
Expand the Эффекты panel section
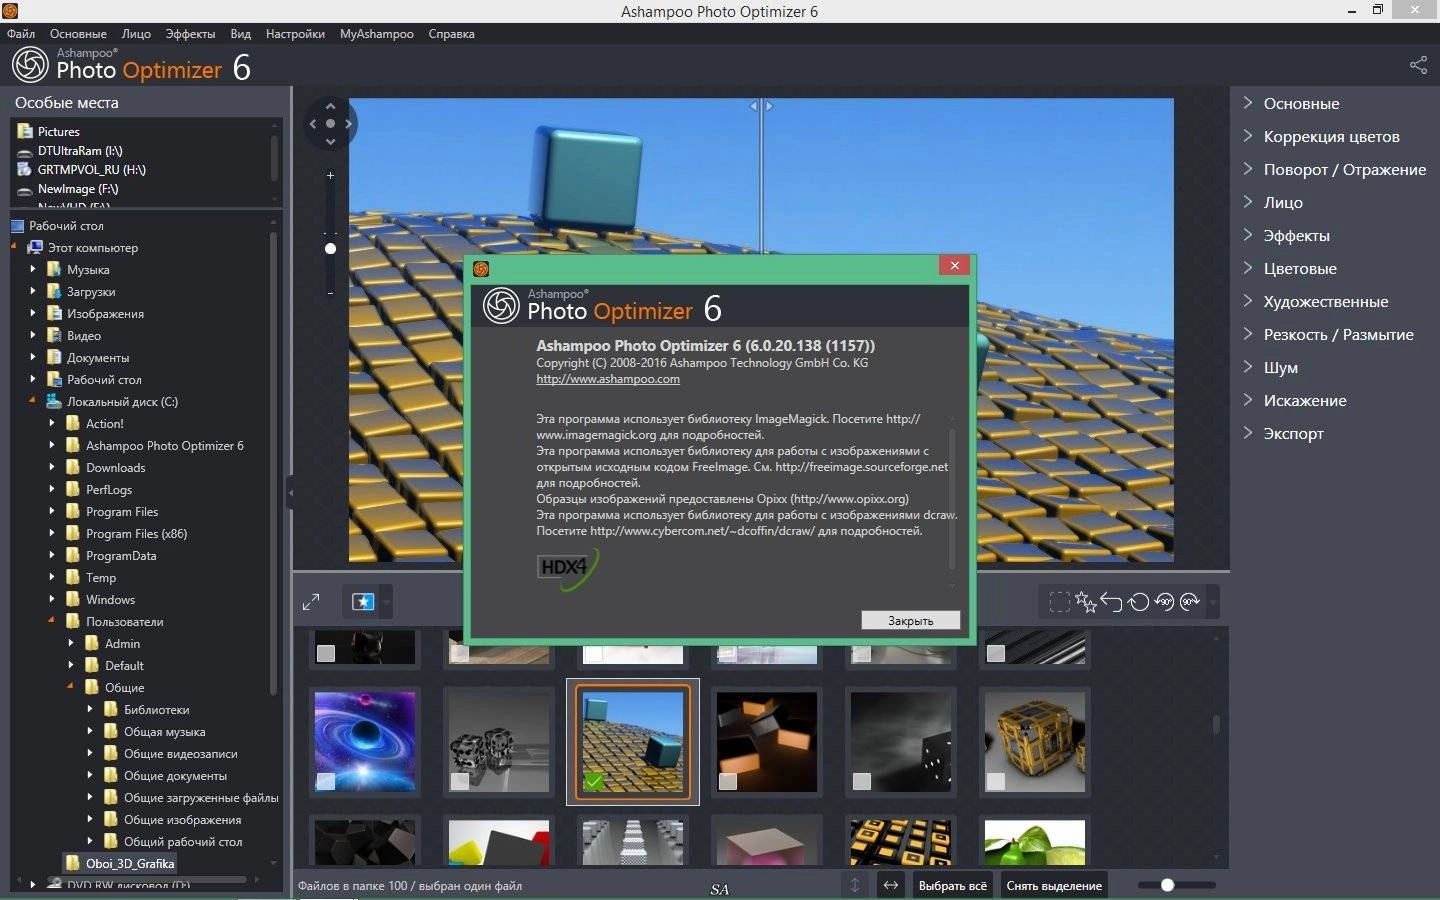click(1248, 235)
